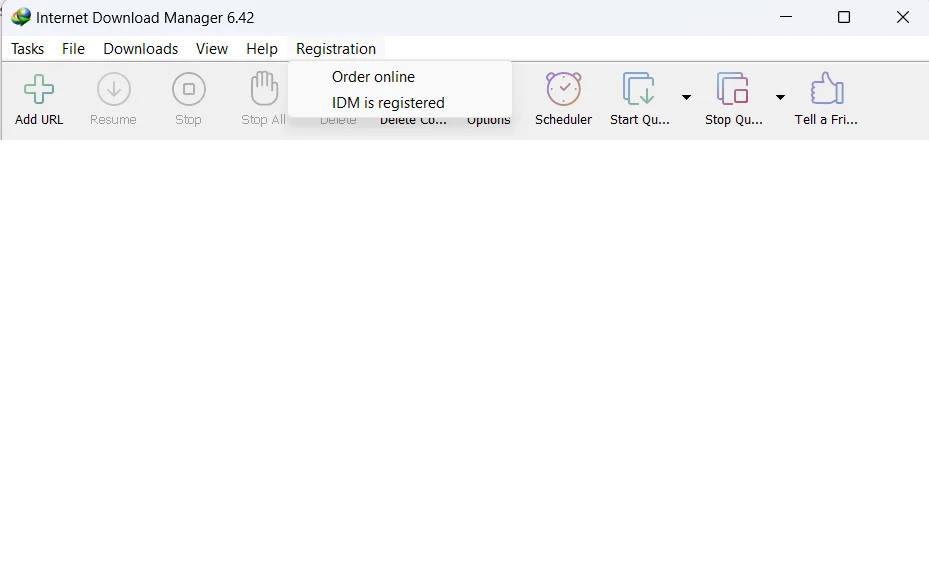Image resolution: width=929 pixels, height=572 pixels.
Task: Choose Order online from the menu
Action: (373, 77)
